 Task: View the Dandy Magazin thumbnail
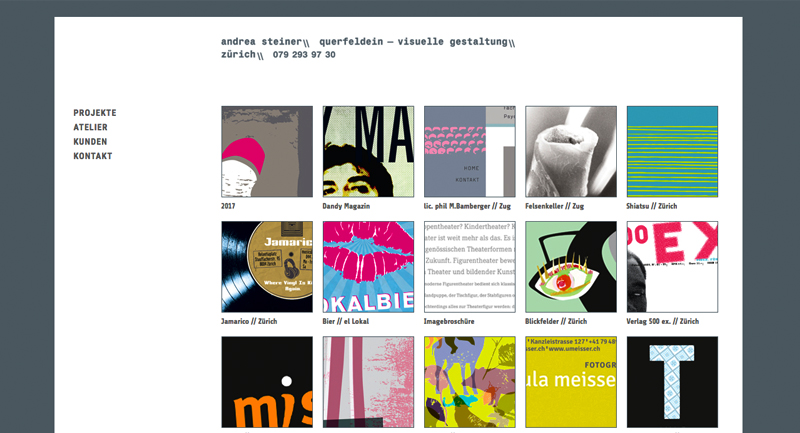[368, 151]
